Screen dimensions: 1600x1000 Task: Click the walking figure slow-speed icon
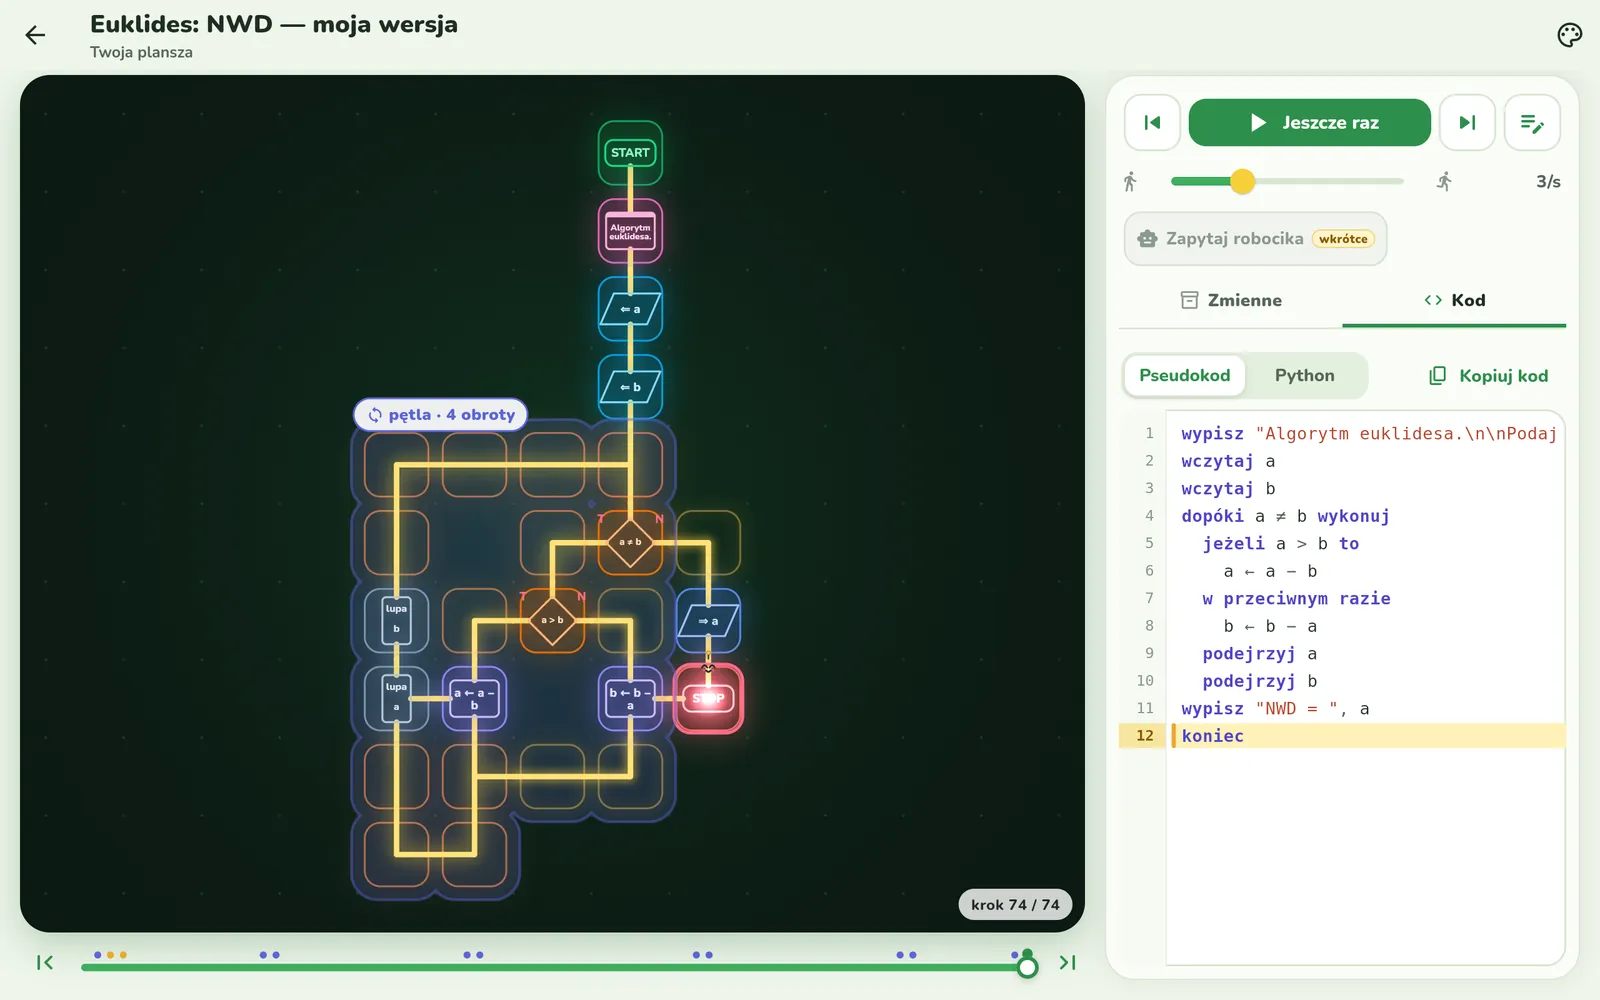[x=1130, y=182]
